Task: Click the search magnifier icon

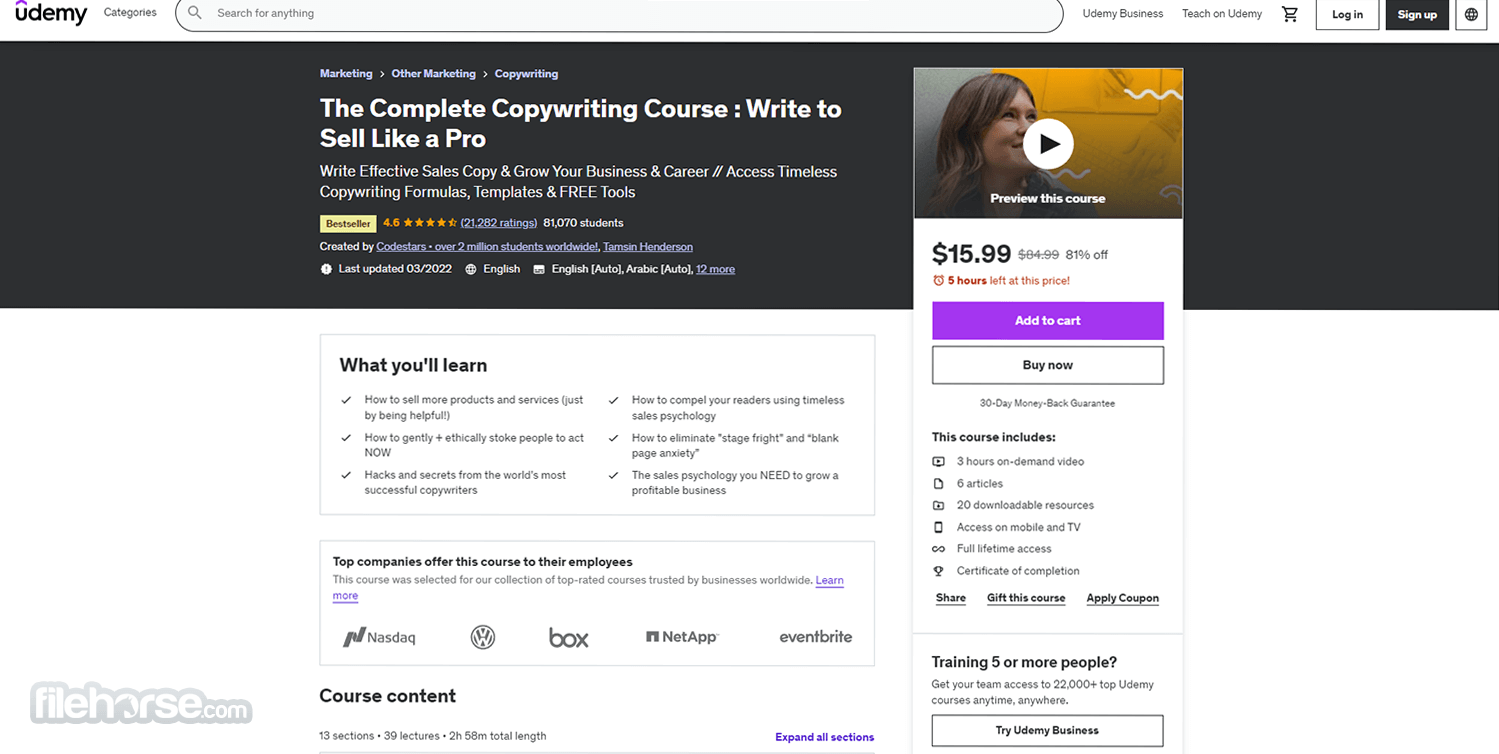Action: [x=195, y=13]
